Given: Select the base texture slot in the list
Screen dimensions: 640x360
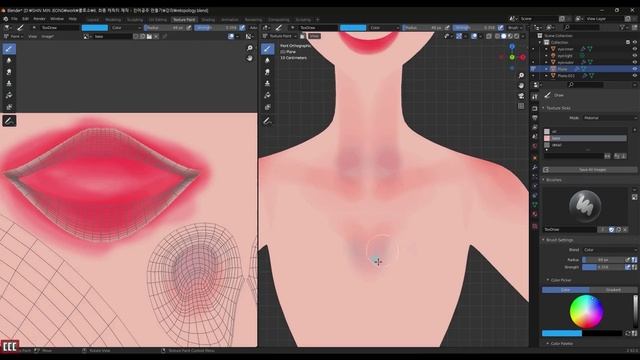Looking at the screenshot, I should [585, 138].
